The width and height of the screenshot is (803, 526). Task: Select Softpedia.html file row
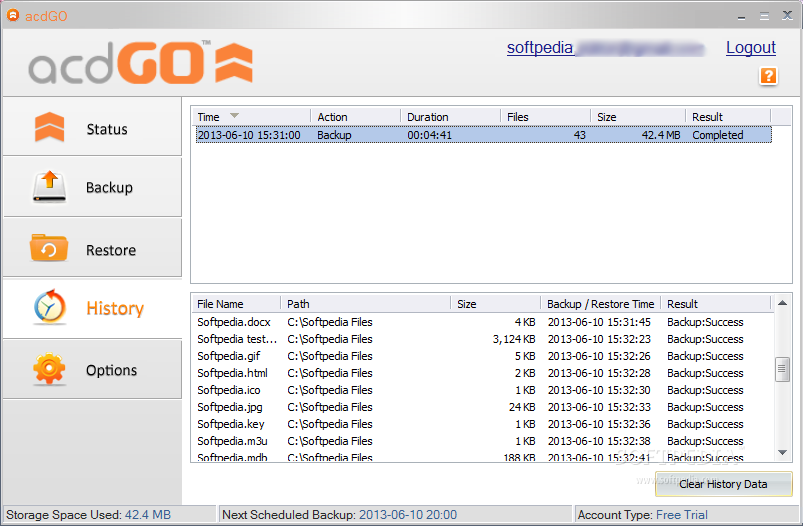point(483,373)
